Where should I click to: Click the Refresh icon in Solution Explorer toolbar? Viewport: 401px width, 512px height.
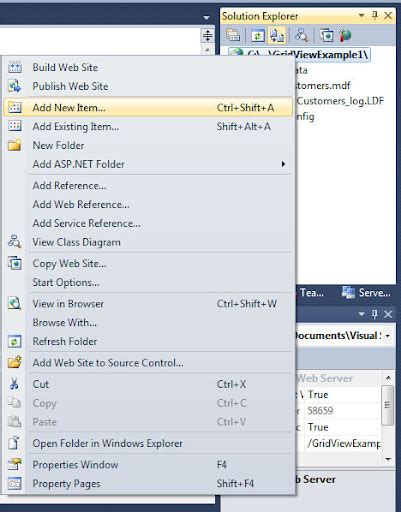pos(257,35)
